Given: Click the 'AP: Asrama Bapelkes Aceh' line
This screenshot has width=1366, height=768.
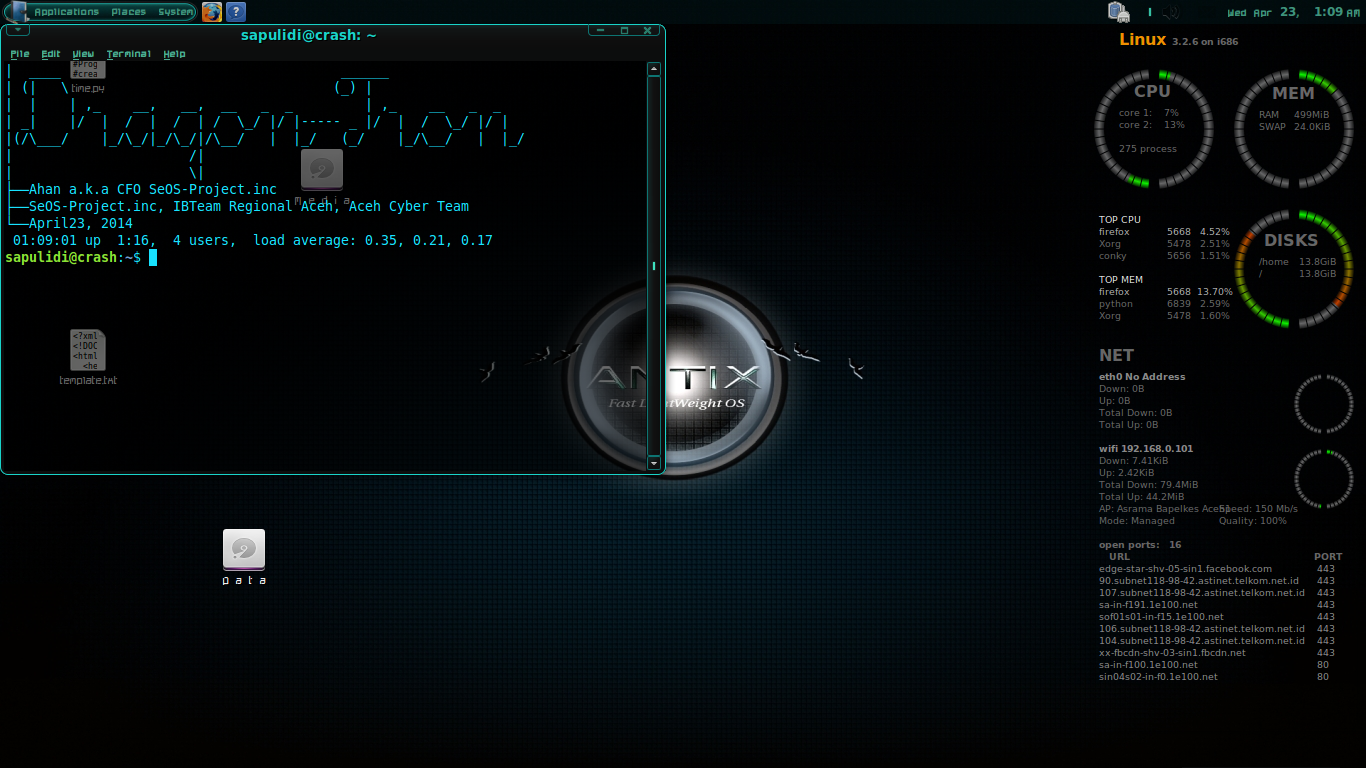Looking at the screenshot, I should pyautogui.click(x=1164, y=509).
